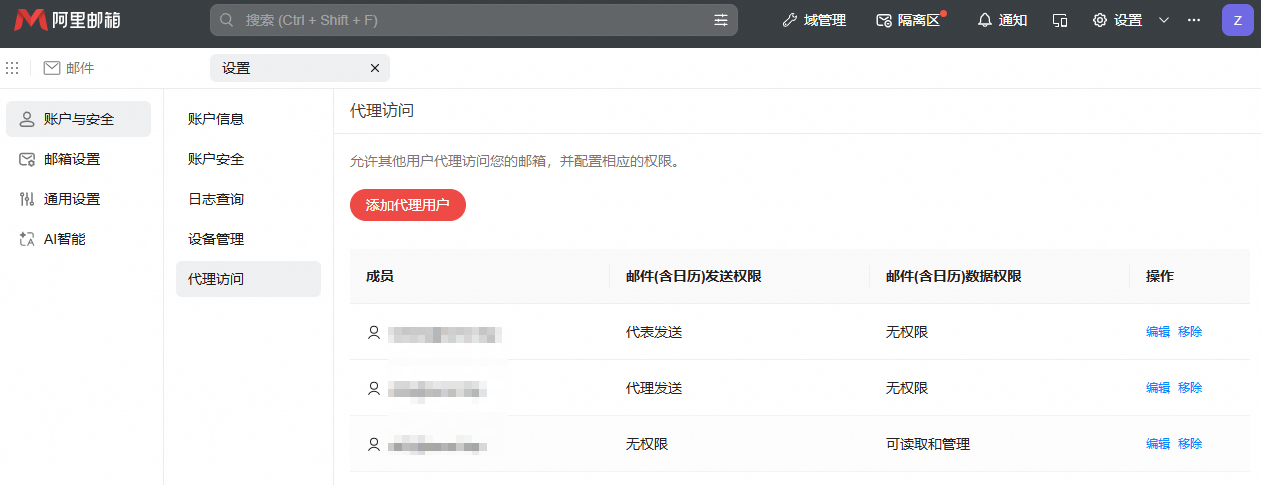
Task: Open 通知 notifications
Action: click(1002, 20)
